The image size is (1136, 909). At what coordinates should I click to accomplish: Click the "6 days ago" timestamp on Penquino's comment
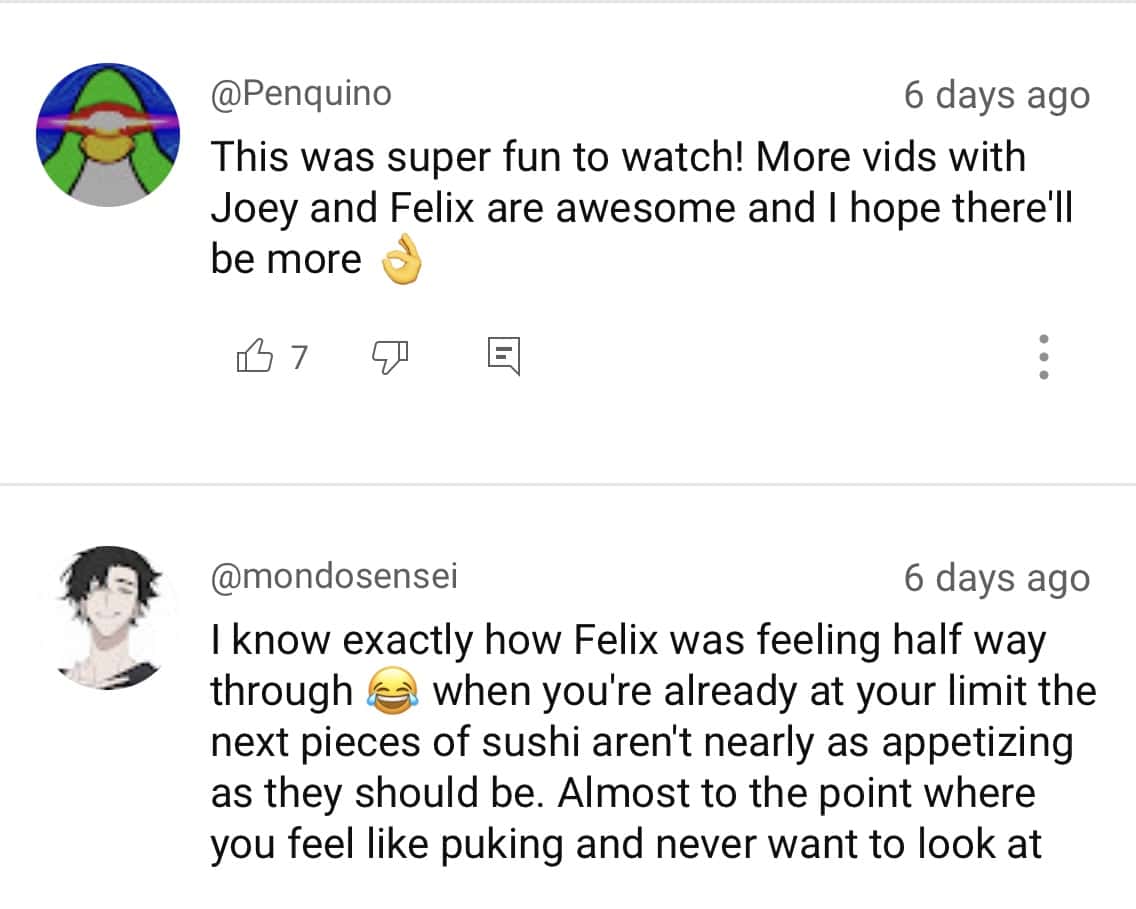[996, 96]
